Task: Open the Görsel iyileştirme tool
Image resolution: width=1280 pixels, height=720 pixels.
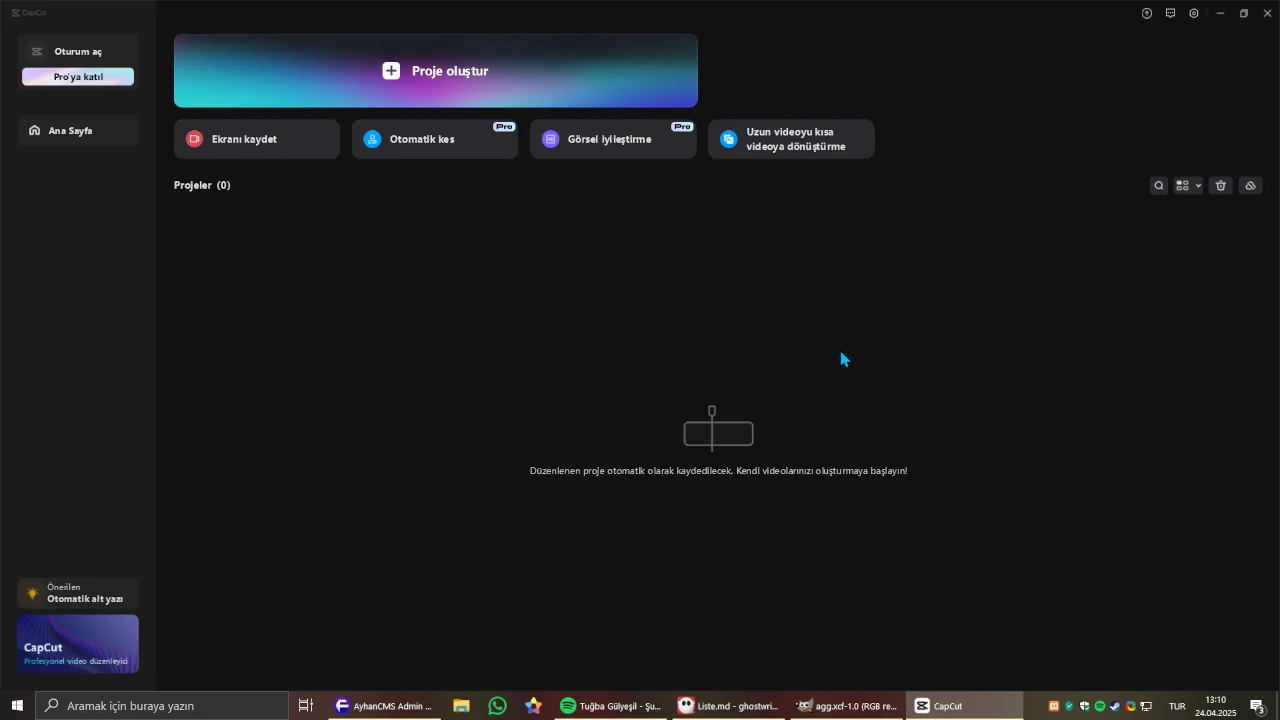Action: (x=613, y=139)
